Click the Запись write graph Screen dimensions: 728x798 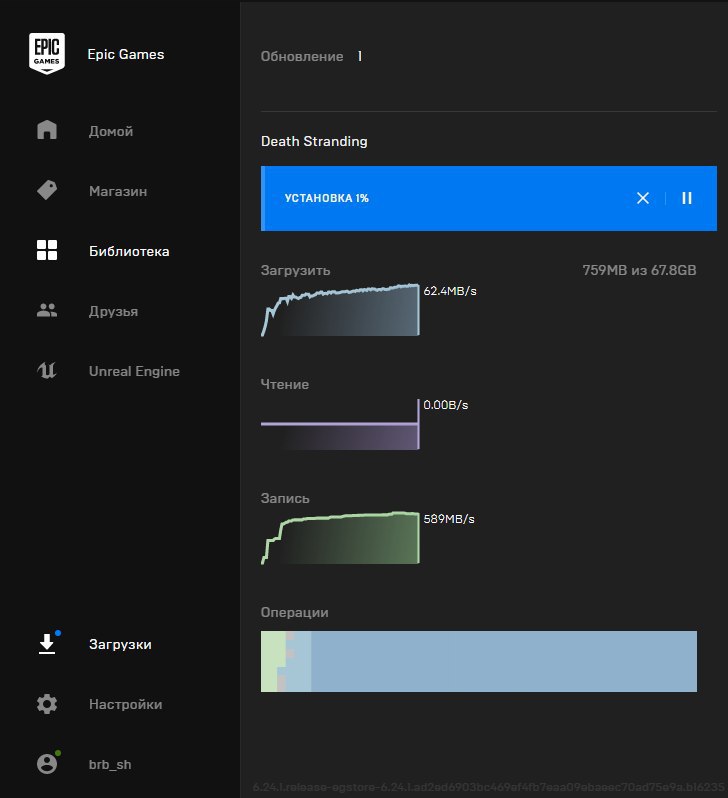tap(341, 538)
